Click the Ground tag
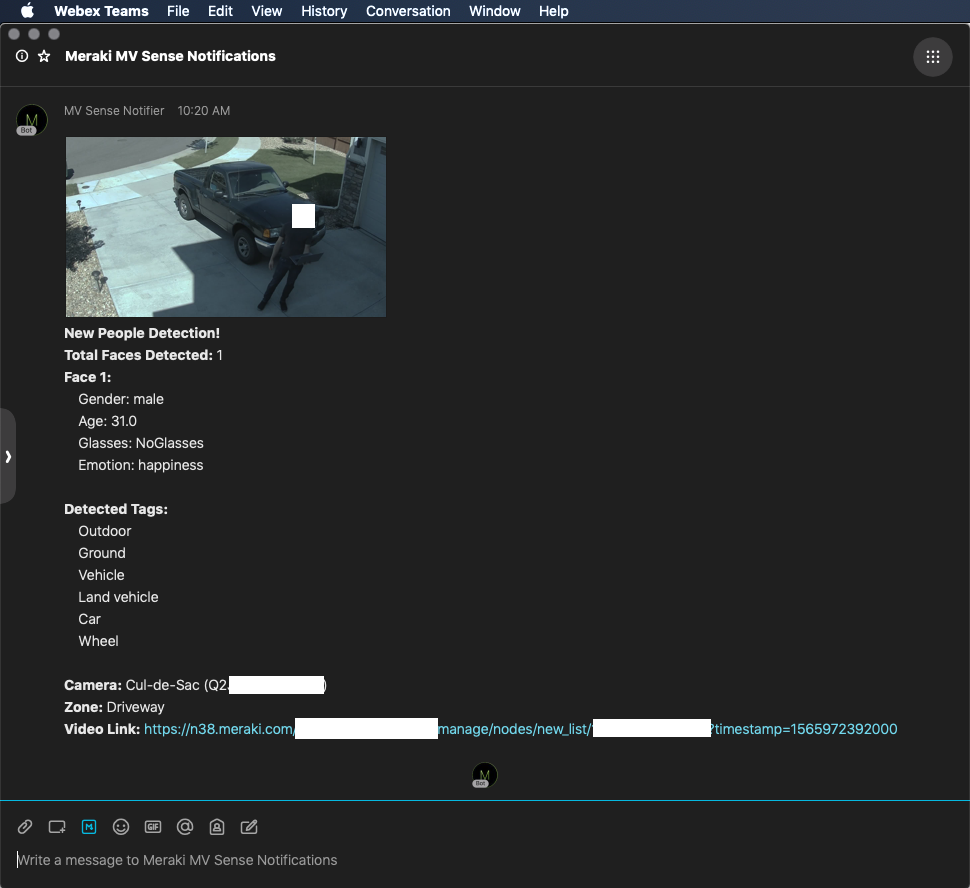The width and height of the screenshot is (970, 888). pyautogui.click(x=102, y=553)
